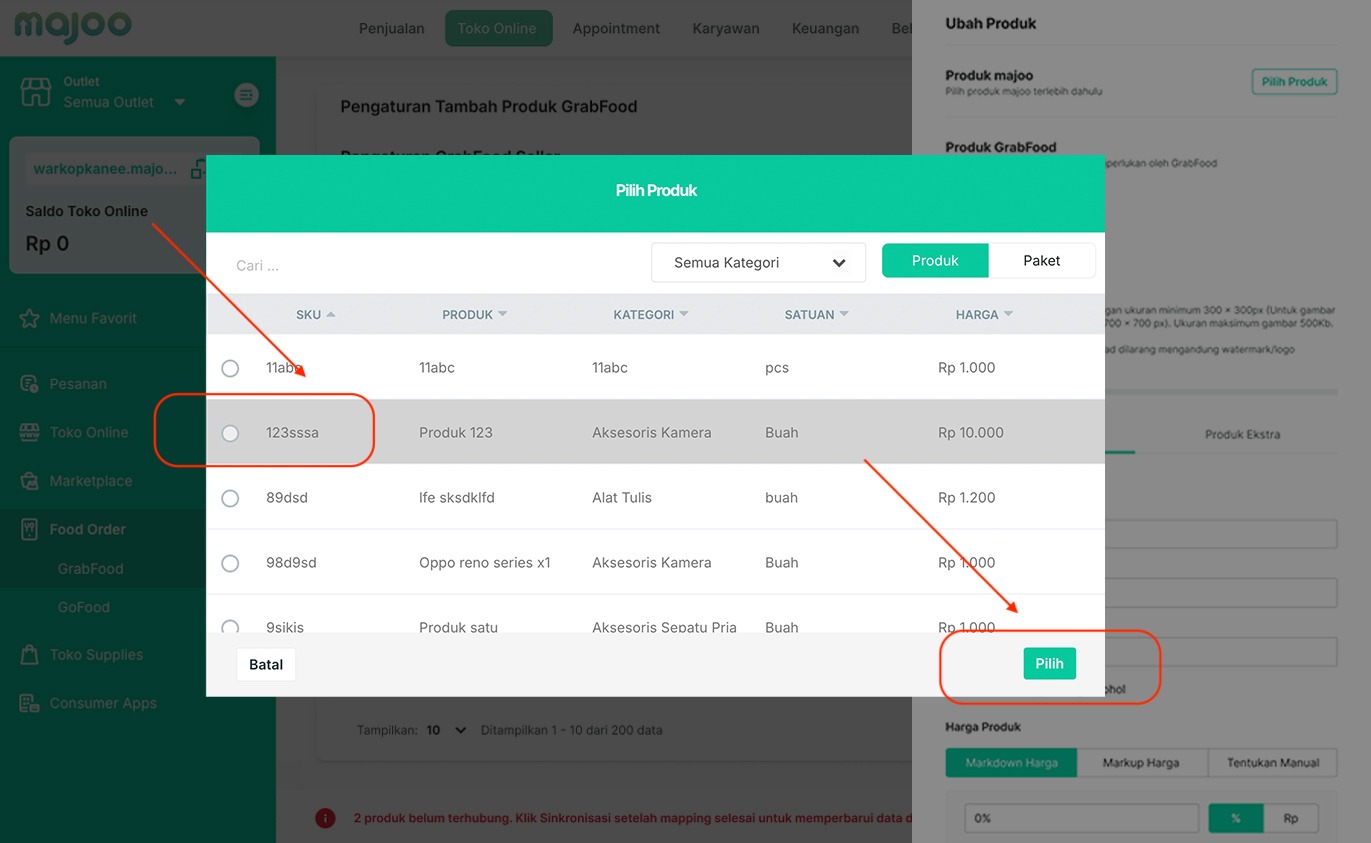Click the Pesanan sidebar icon
The width and height of the screenshot is (1371, 843).
coord(30,383)
